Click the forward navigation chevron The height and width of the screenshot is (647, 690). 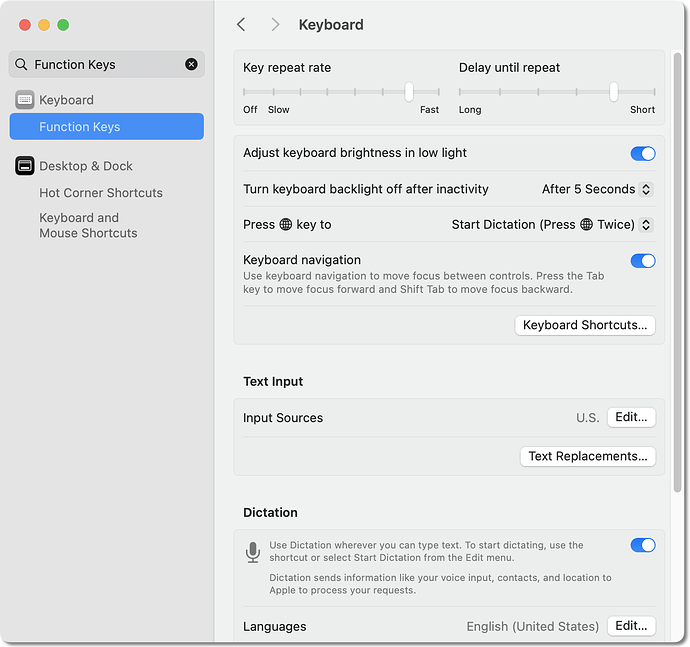275,24
